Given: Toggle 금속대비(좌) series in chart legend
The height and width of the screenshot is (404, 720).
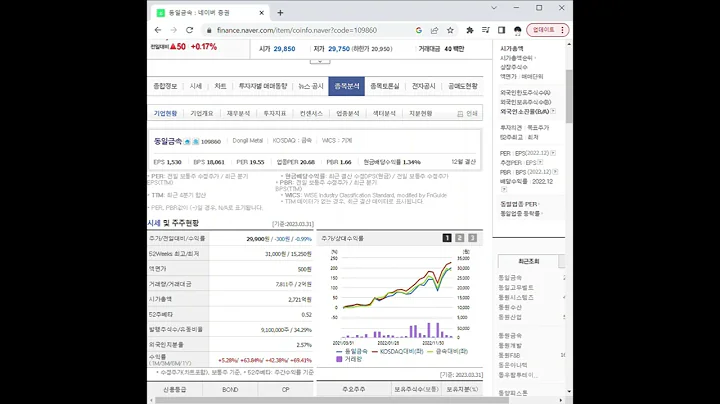Looking at the screenshot, I should point(447,351).
